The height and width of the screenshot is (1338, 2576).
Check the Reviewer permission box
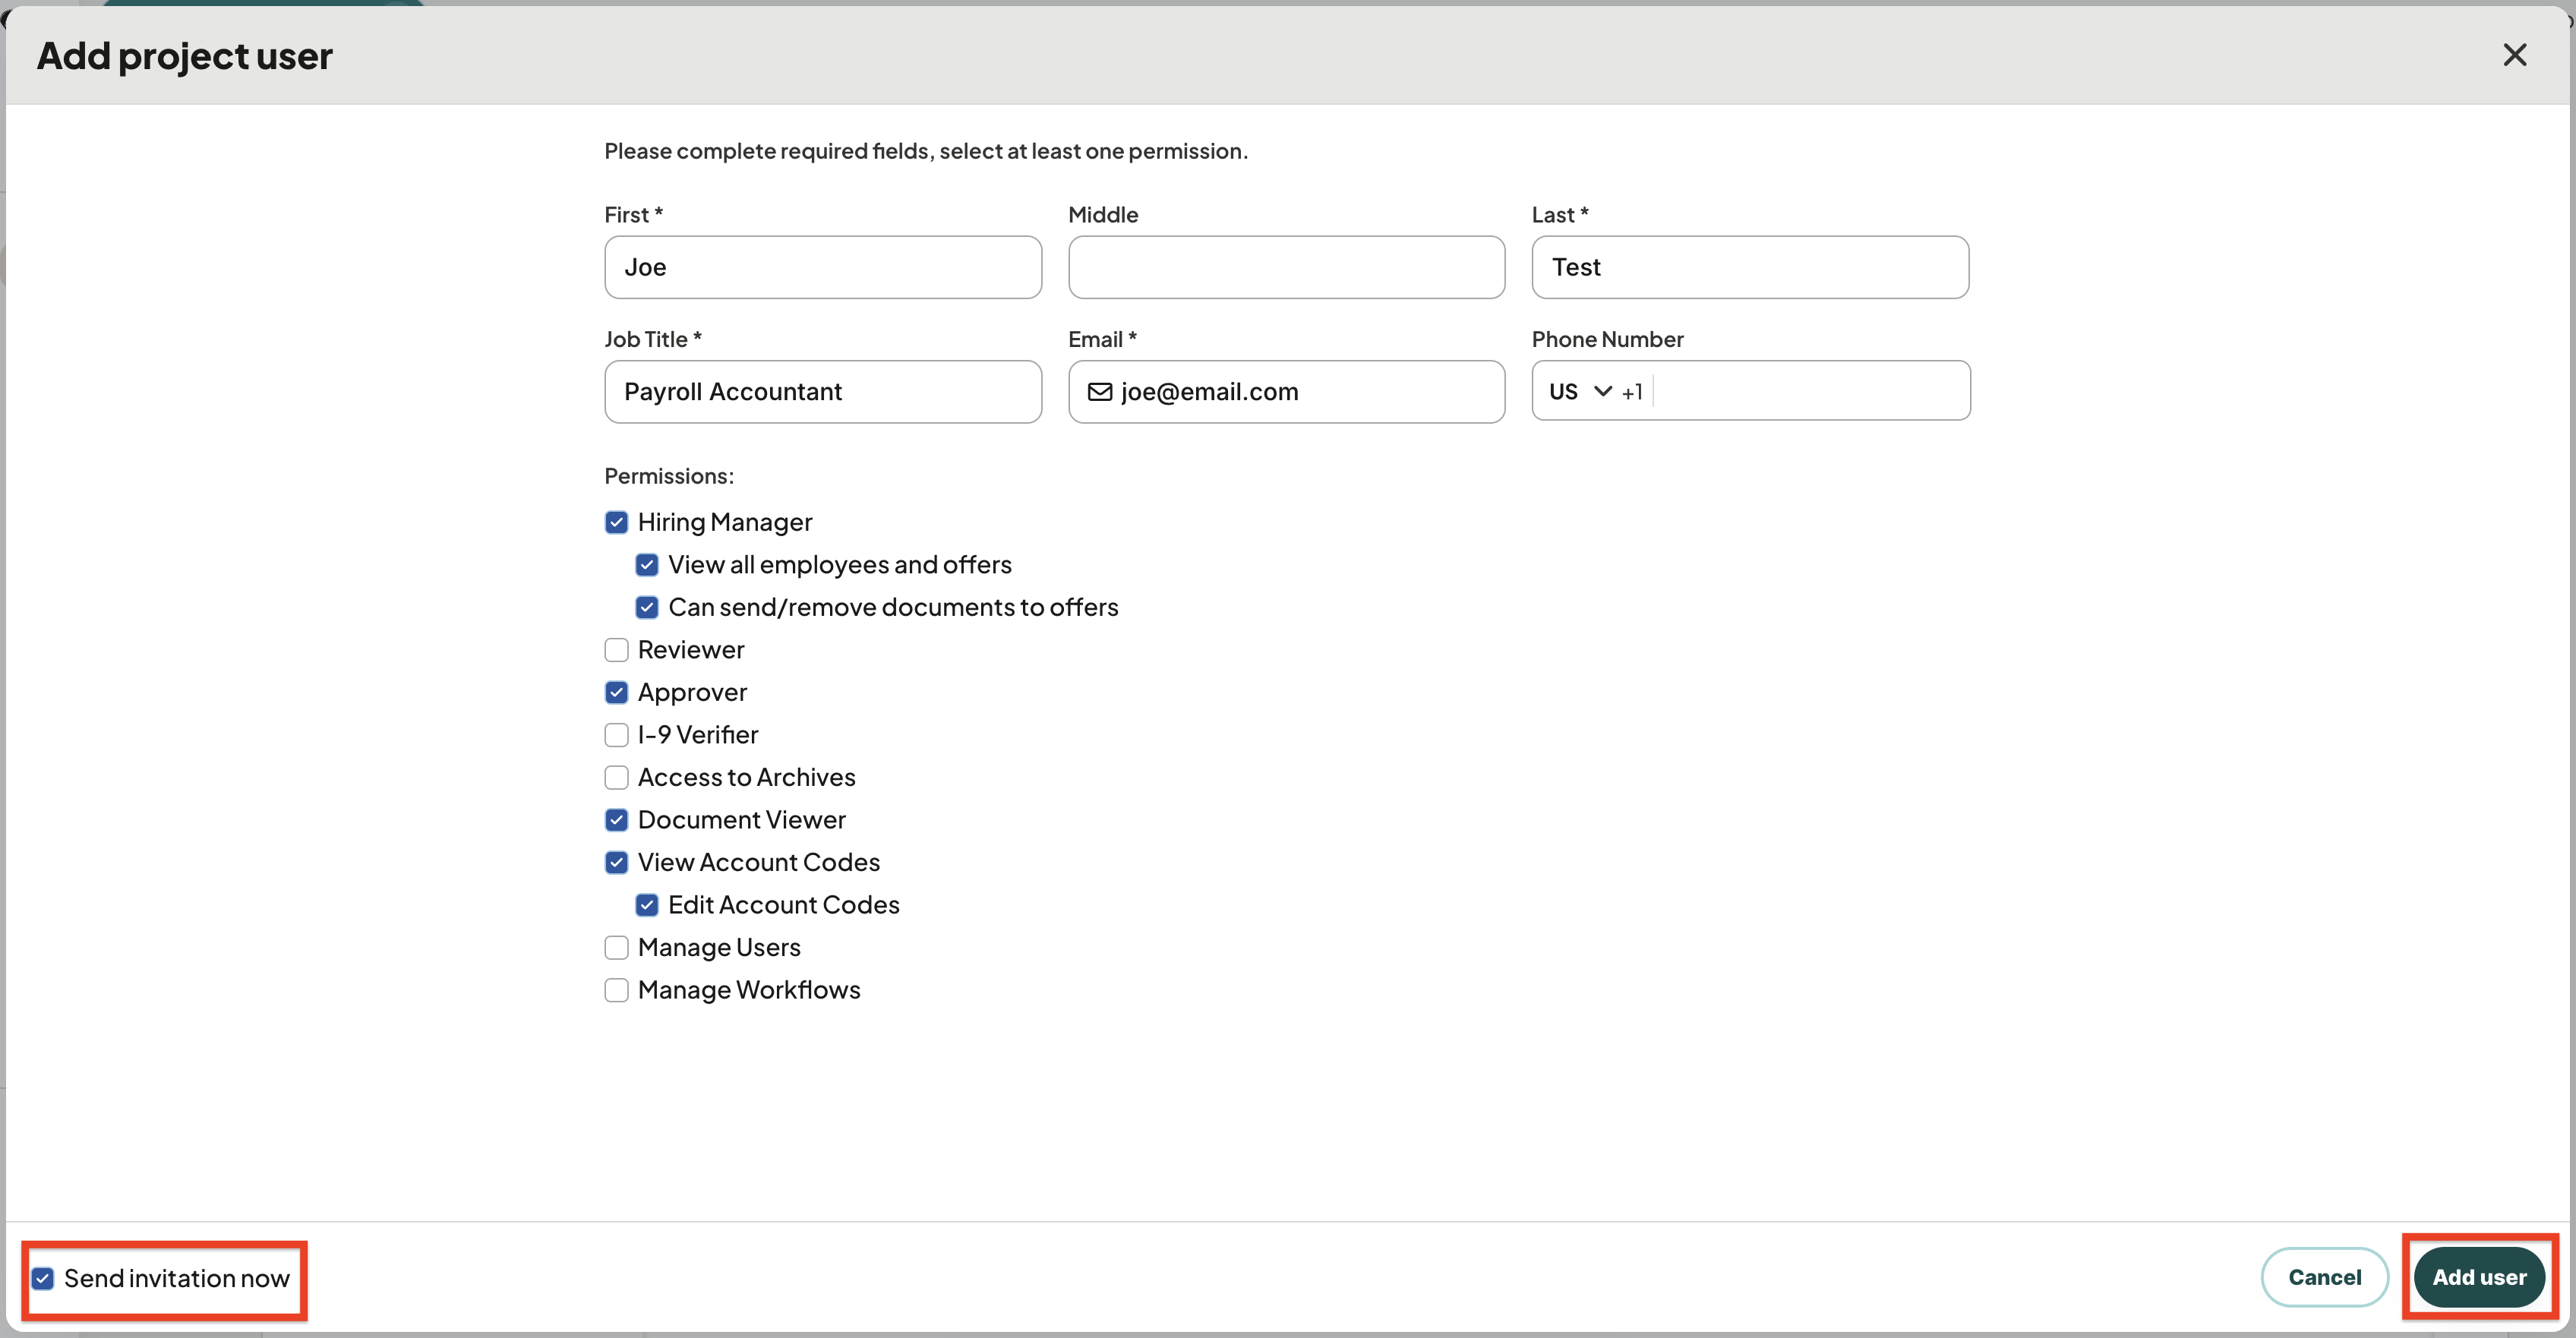(x=617, y=650)
